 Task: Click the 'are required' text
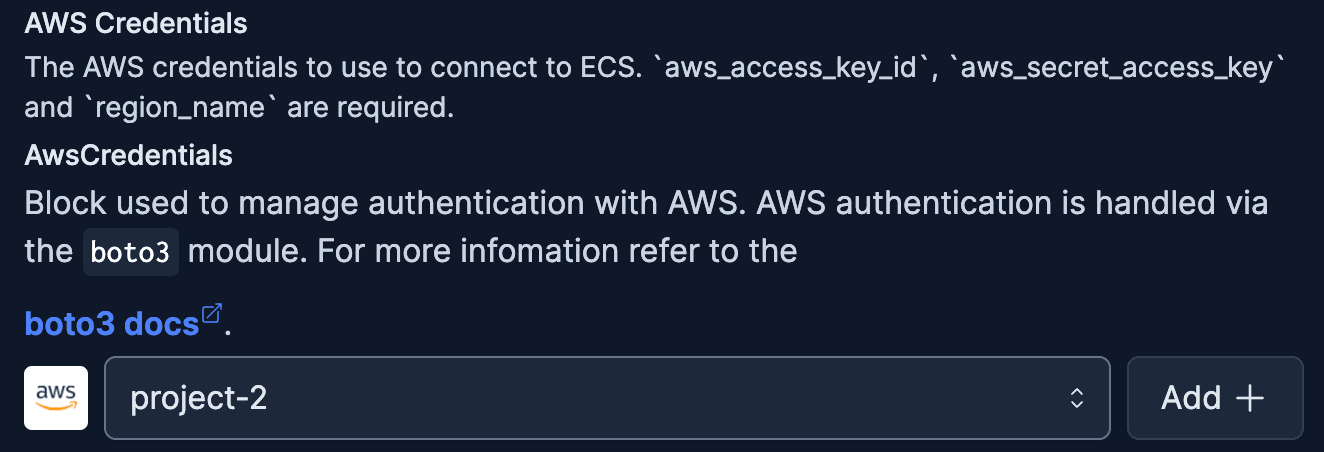click(371, 108)
